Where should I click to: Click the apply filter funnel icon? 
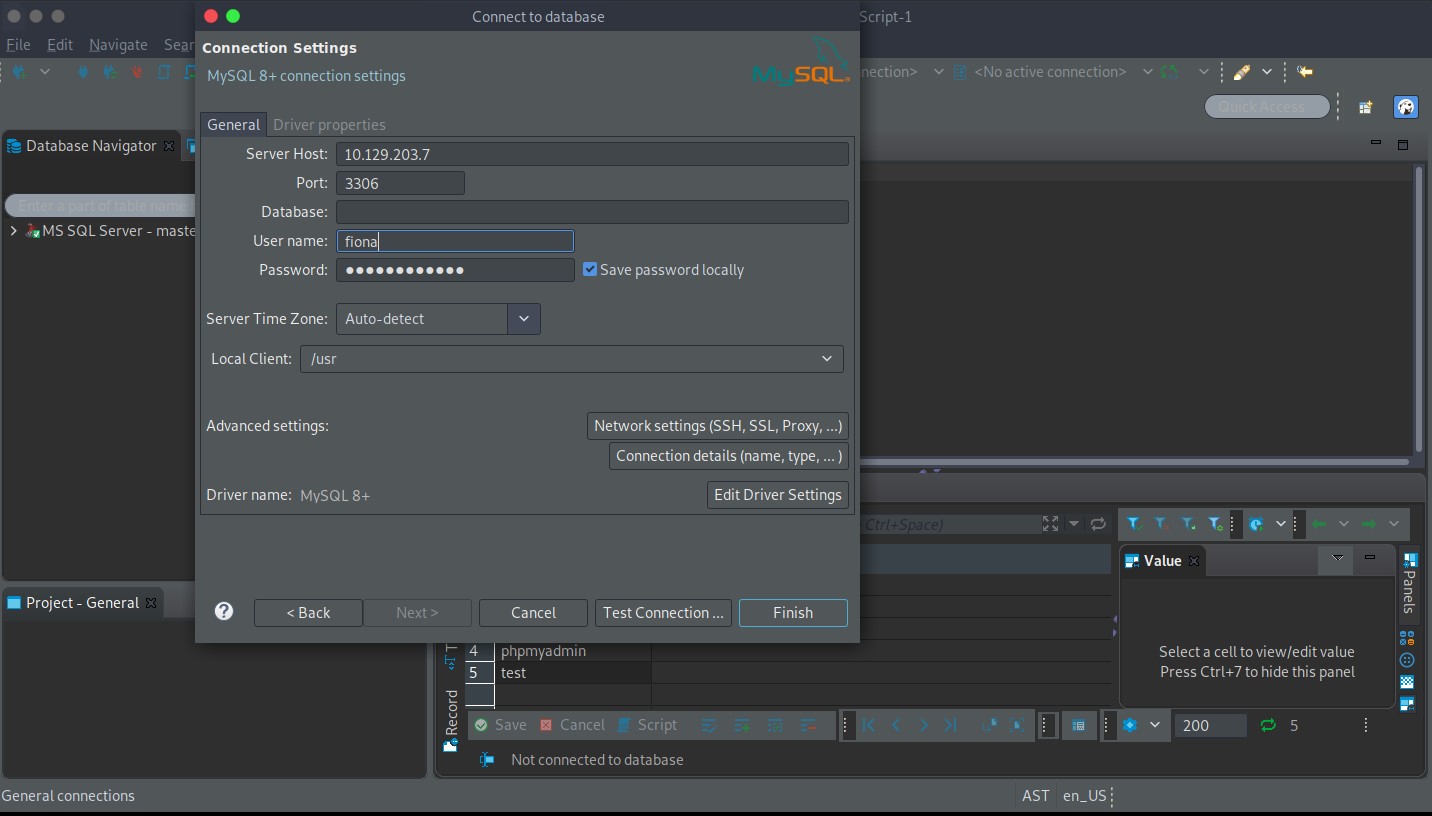pyautogui.click(x=1134, y=523)
